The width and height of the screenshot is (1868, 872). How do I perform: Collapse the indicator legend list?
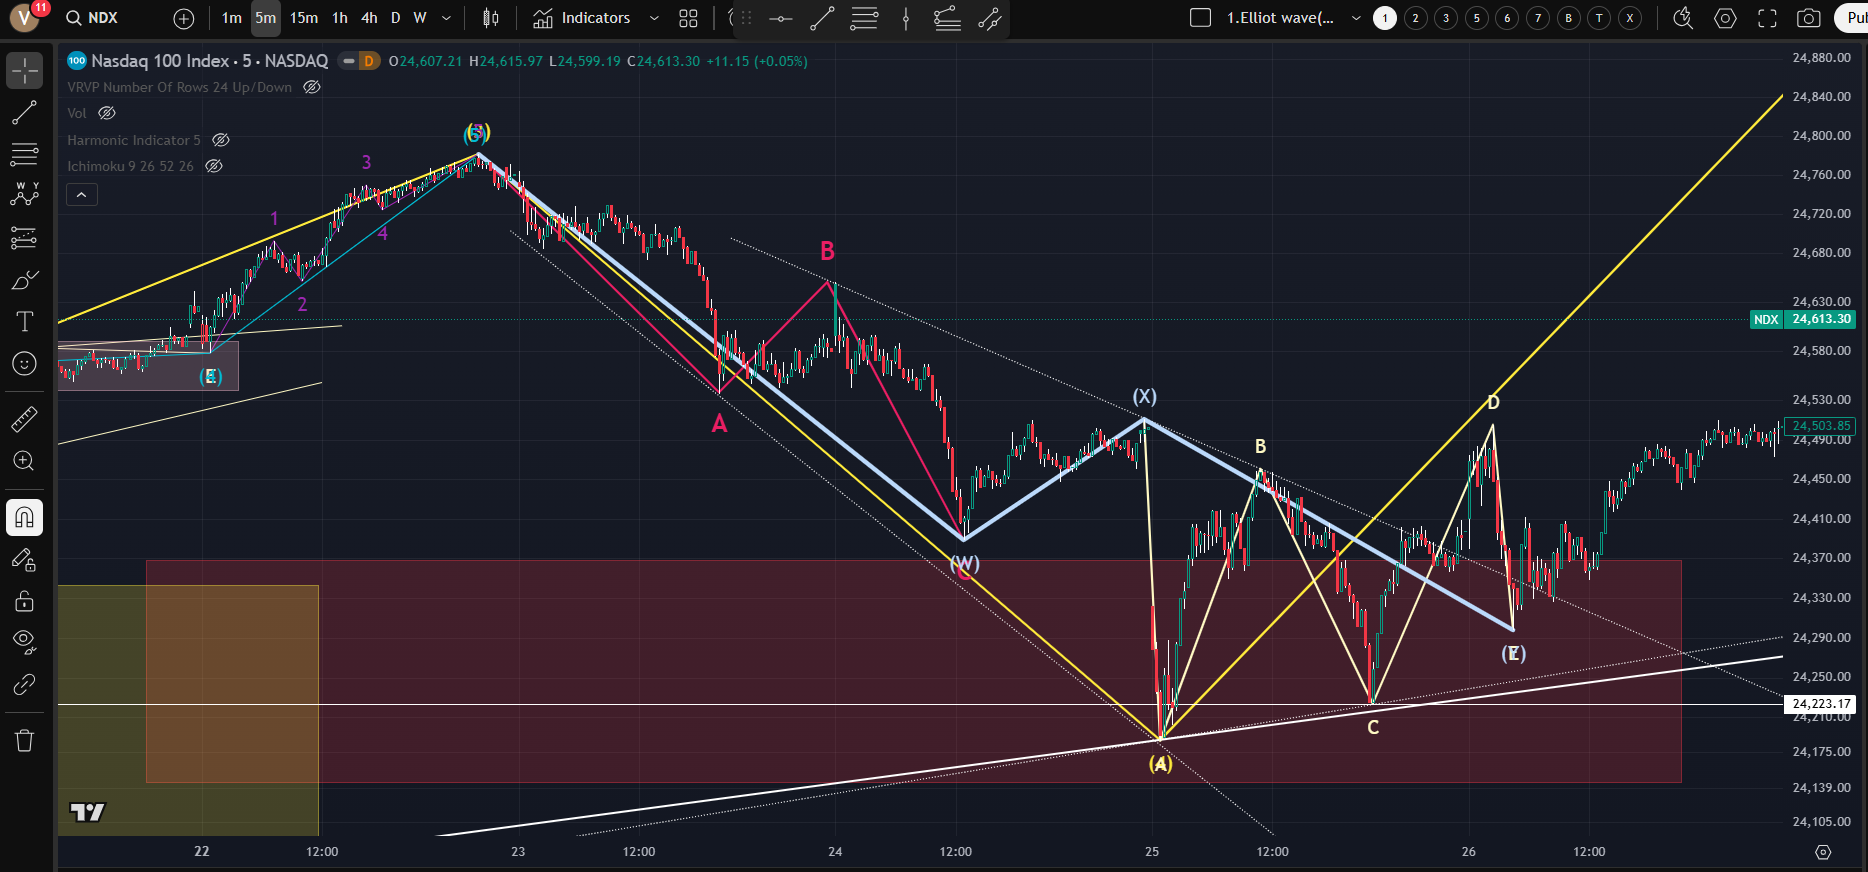(82, 194)
